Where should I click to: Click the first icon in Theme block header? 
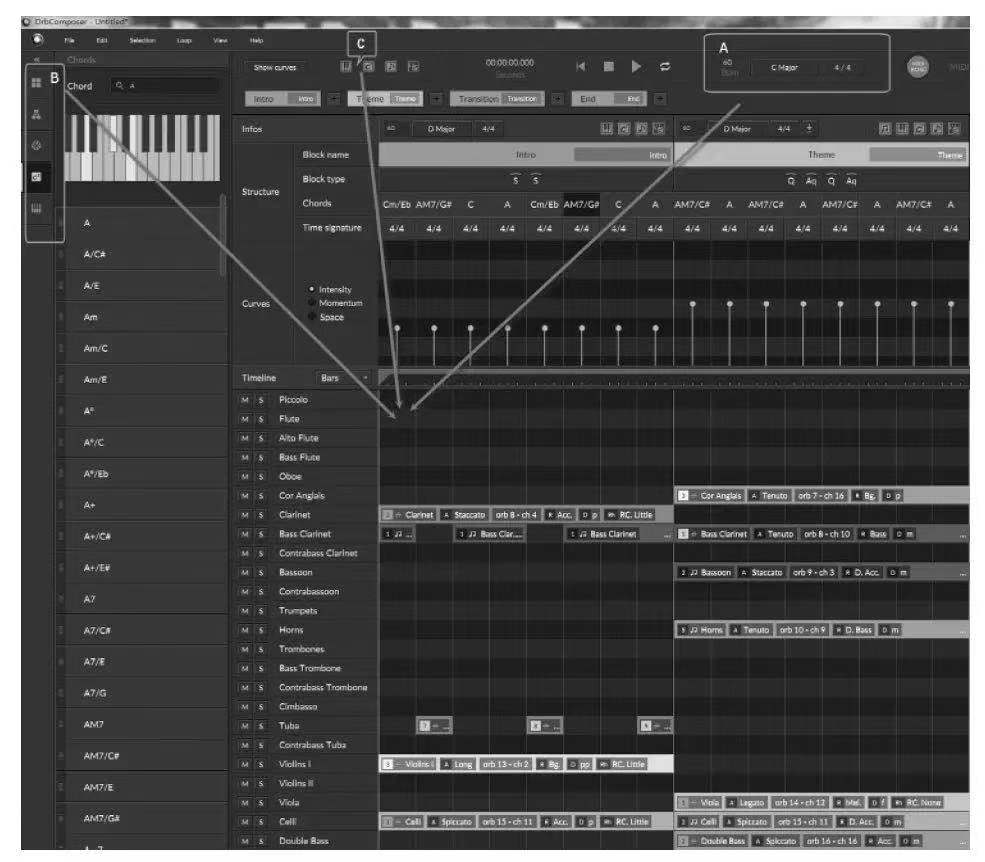(x=884, y=129)
